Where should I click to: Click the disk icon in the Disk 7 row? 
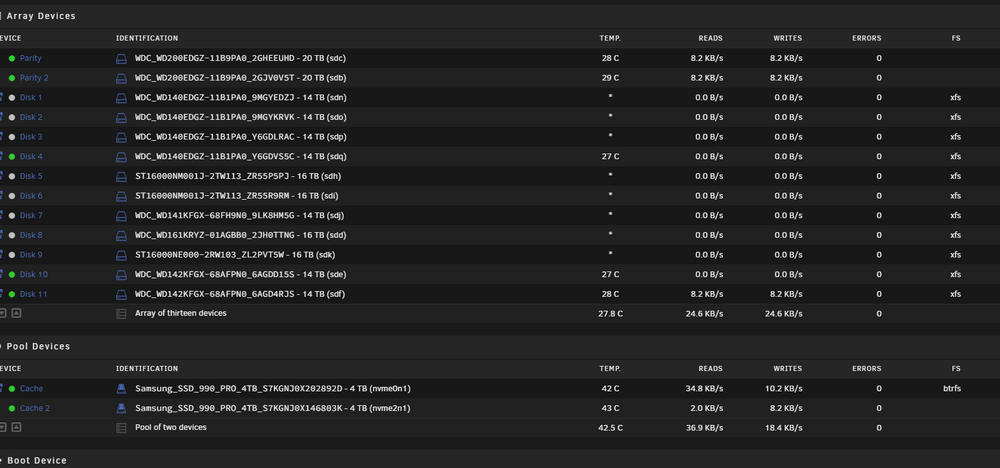click(121, 216)
